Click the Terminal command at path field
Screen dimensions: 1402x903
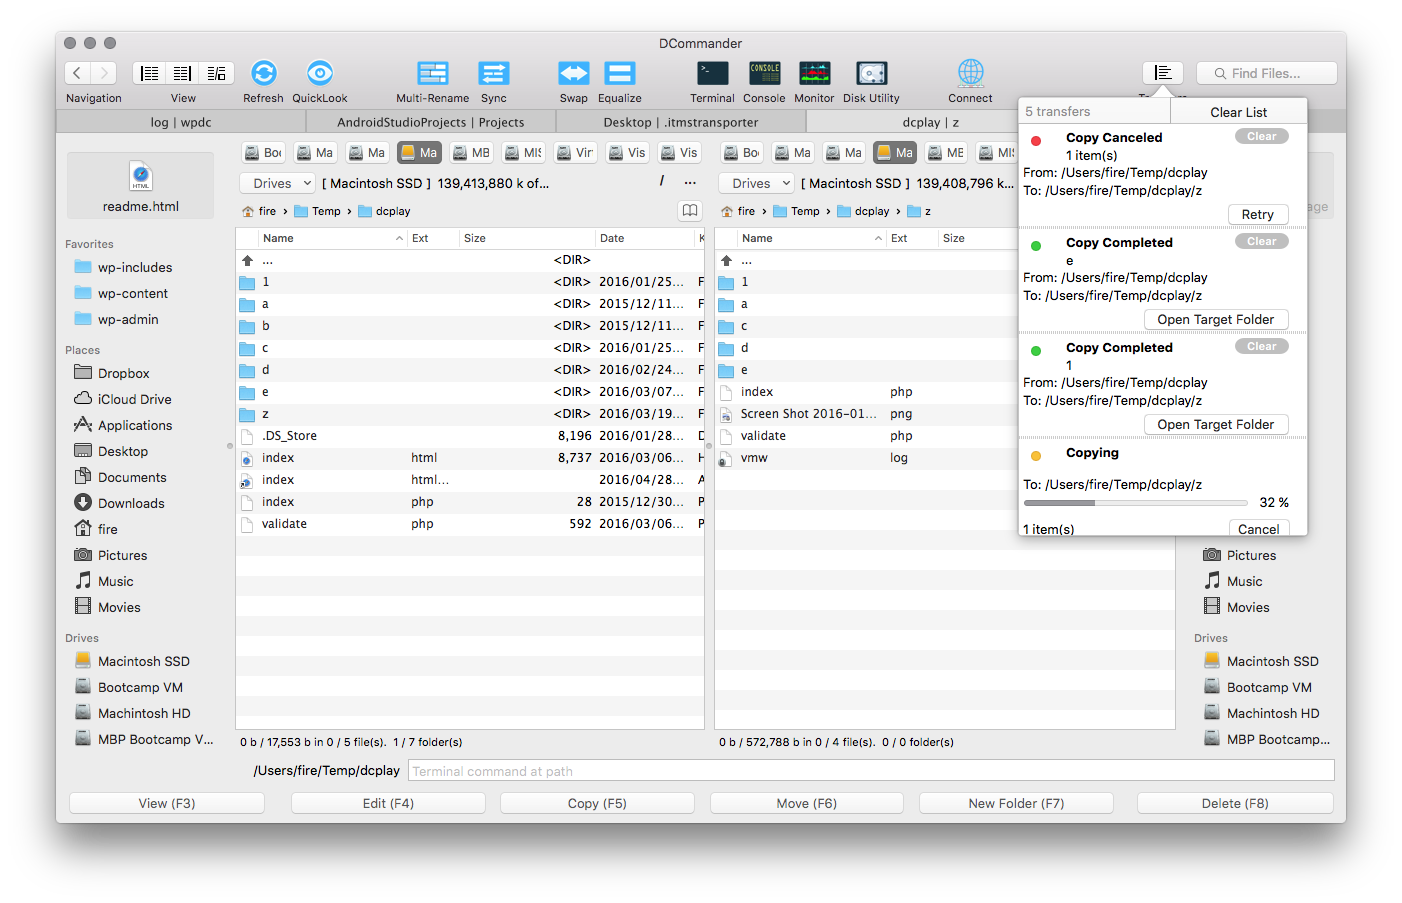(871, 771)
